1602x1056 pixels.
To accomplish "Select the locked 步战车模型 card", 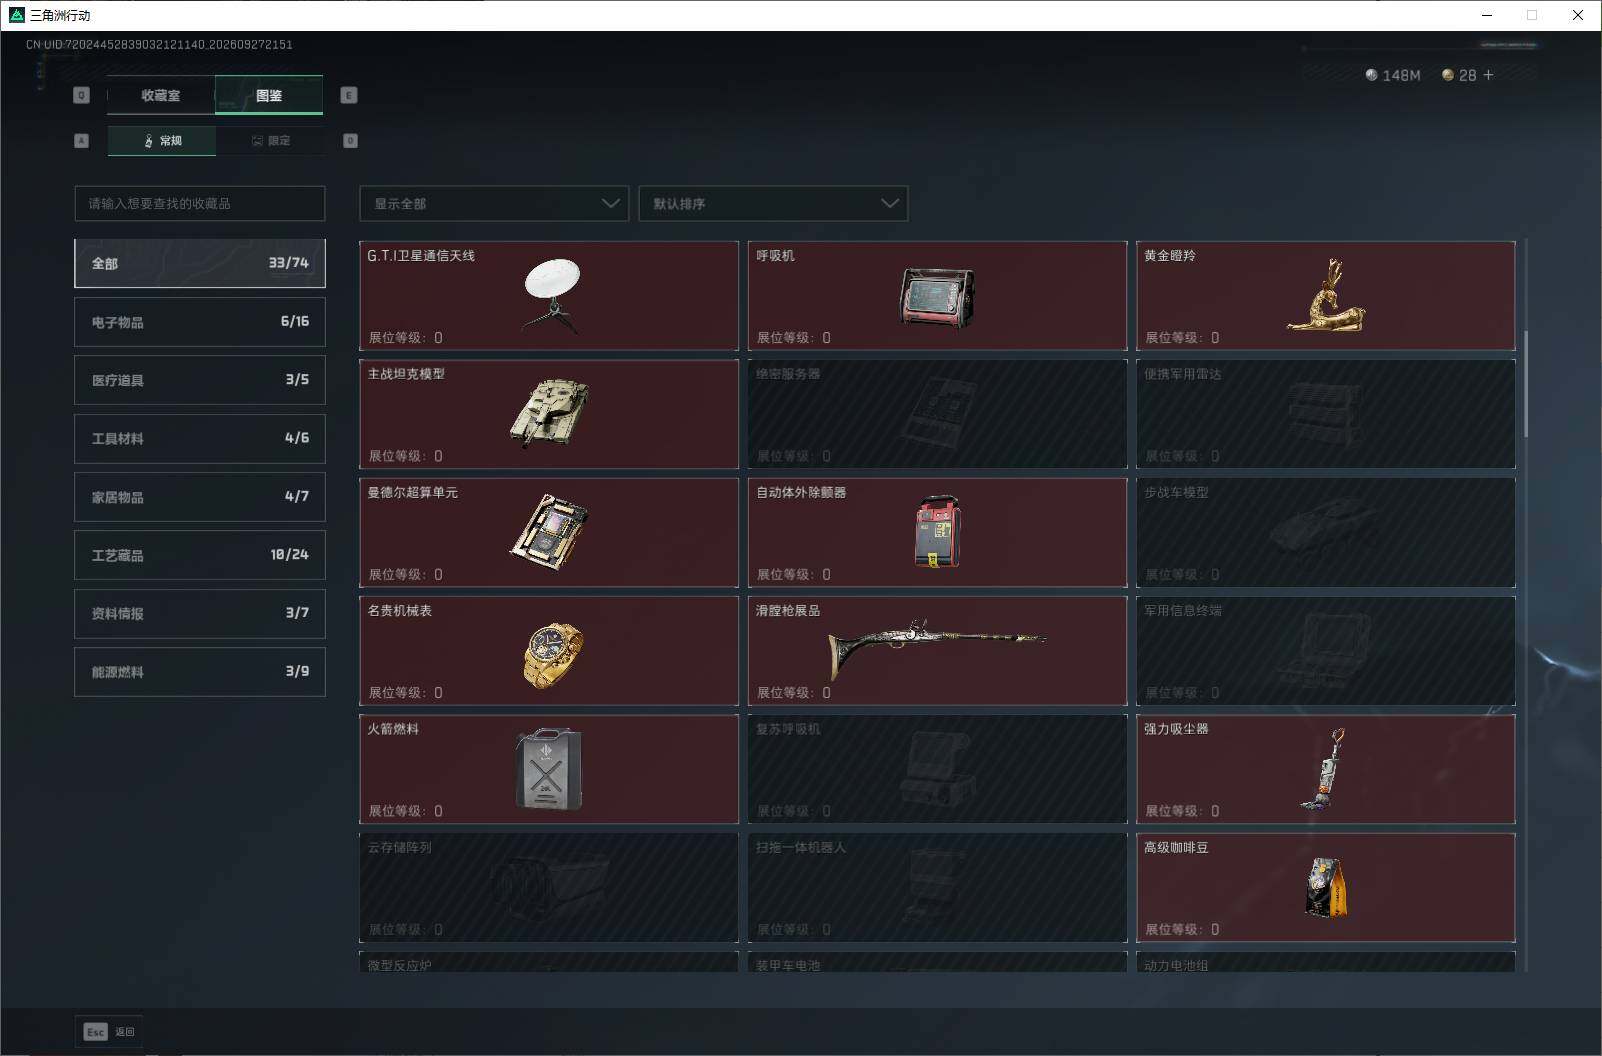I will (1326, 532).
